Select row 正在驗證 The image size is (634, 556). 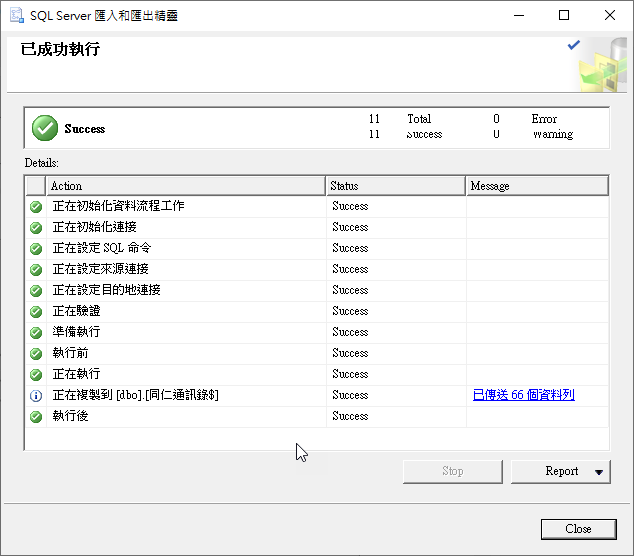(x=317, y=312)
